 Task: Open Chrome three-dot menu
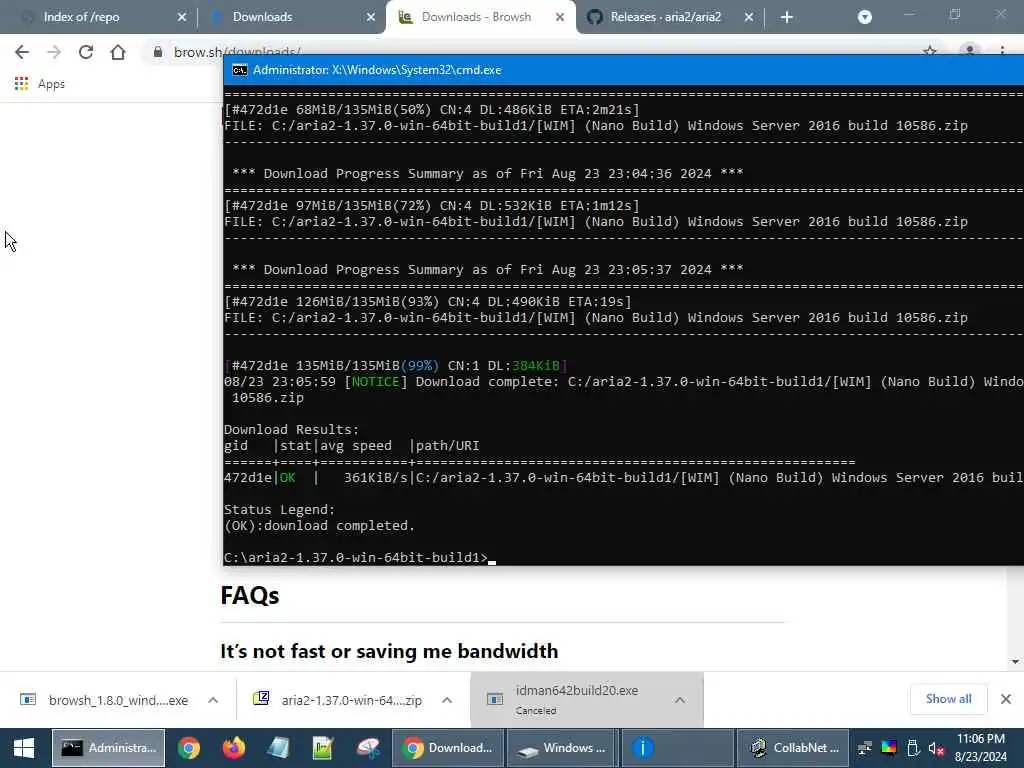[1002, 50]
